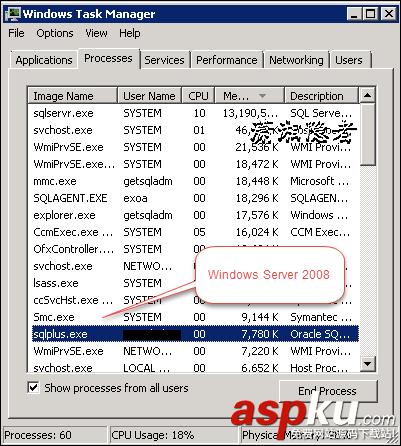Viewport: 401px width, 446px height.
Task: Click the scrollbar up arrow
Action: [368, 96]
